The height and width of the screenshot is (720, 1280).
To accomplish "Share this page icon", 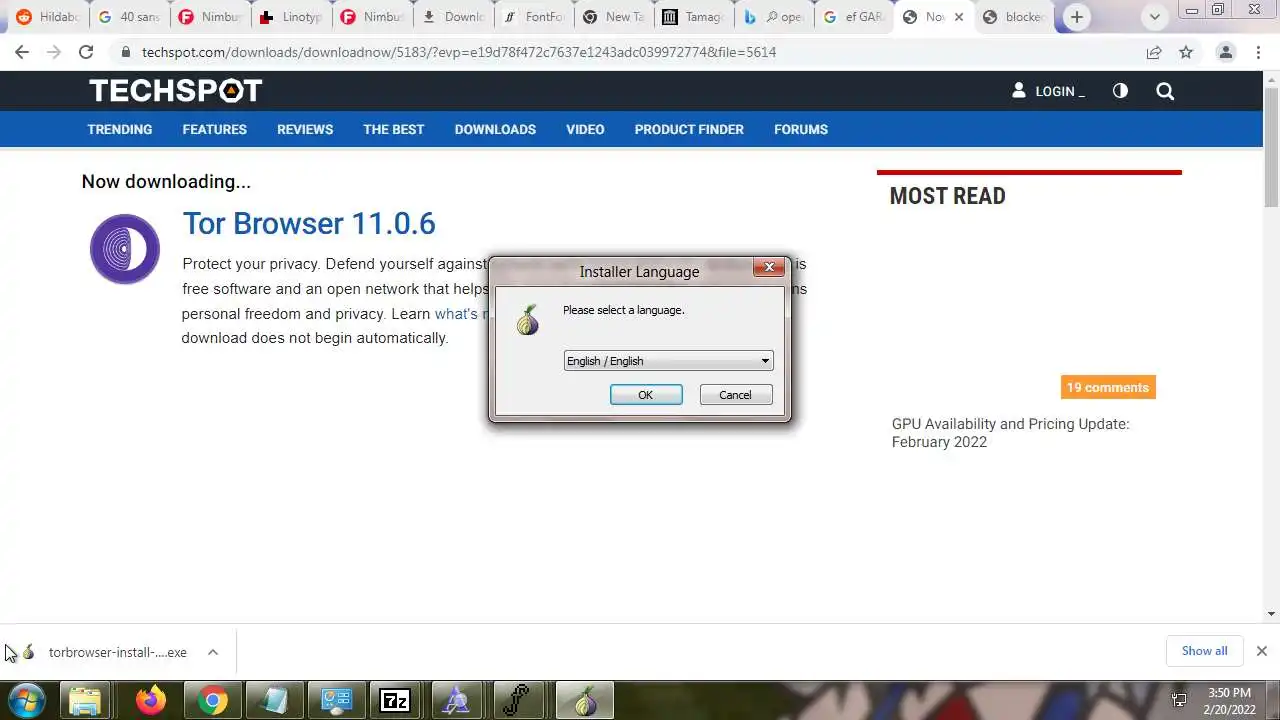I will 1154,52.
